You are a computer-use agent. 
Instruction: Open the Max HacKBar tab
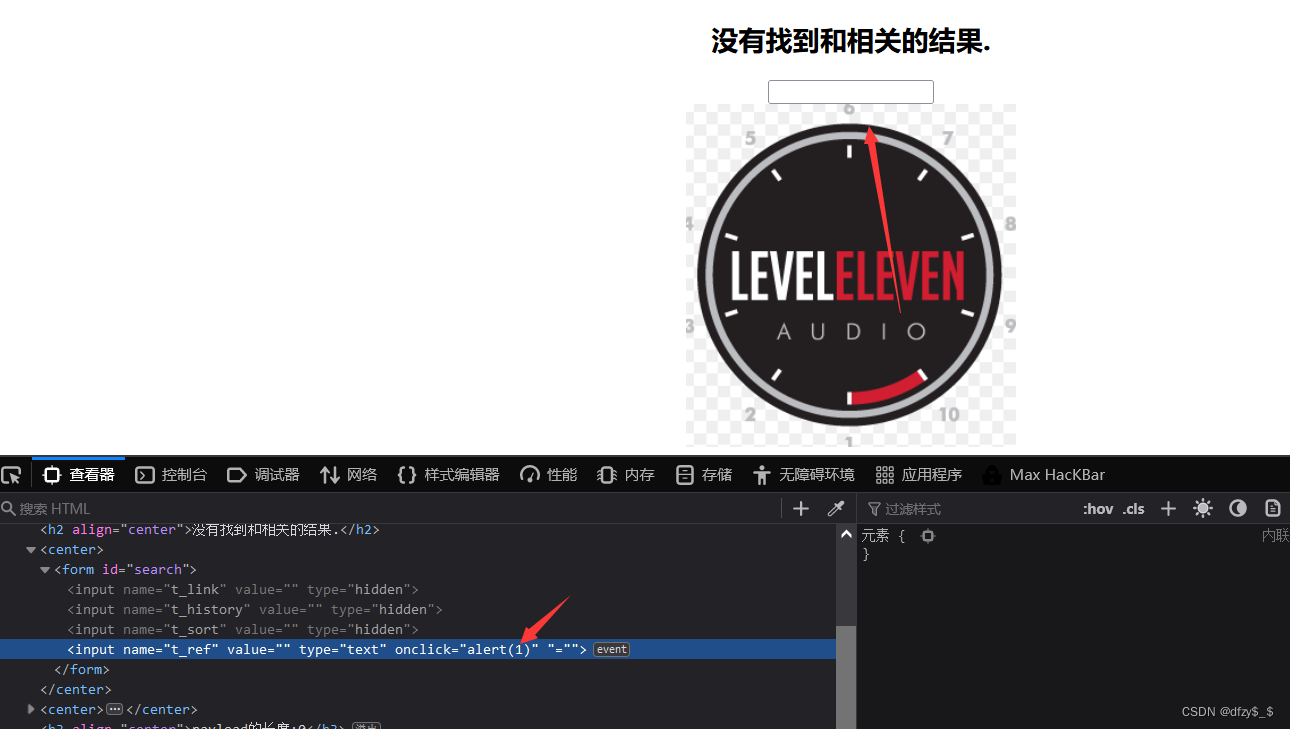pyautogui.click(x=1044, y=475)
